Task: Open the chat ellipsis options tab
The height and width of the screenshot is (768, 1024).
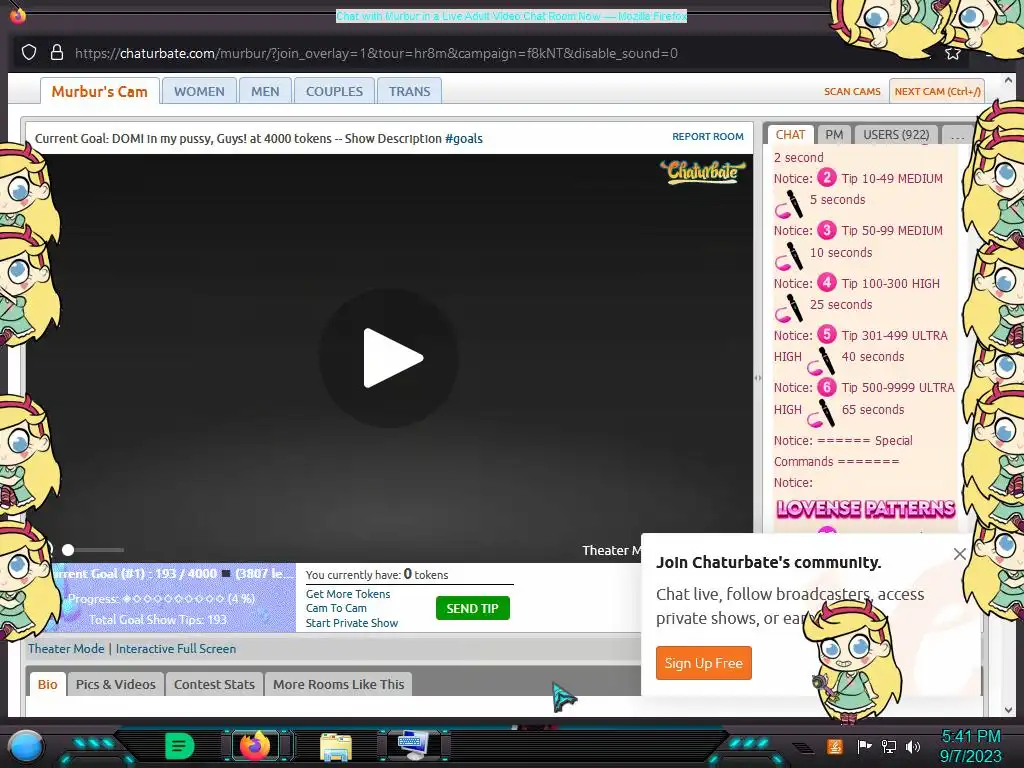Action: coord(957,135)
